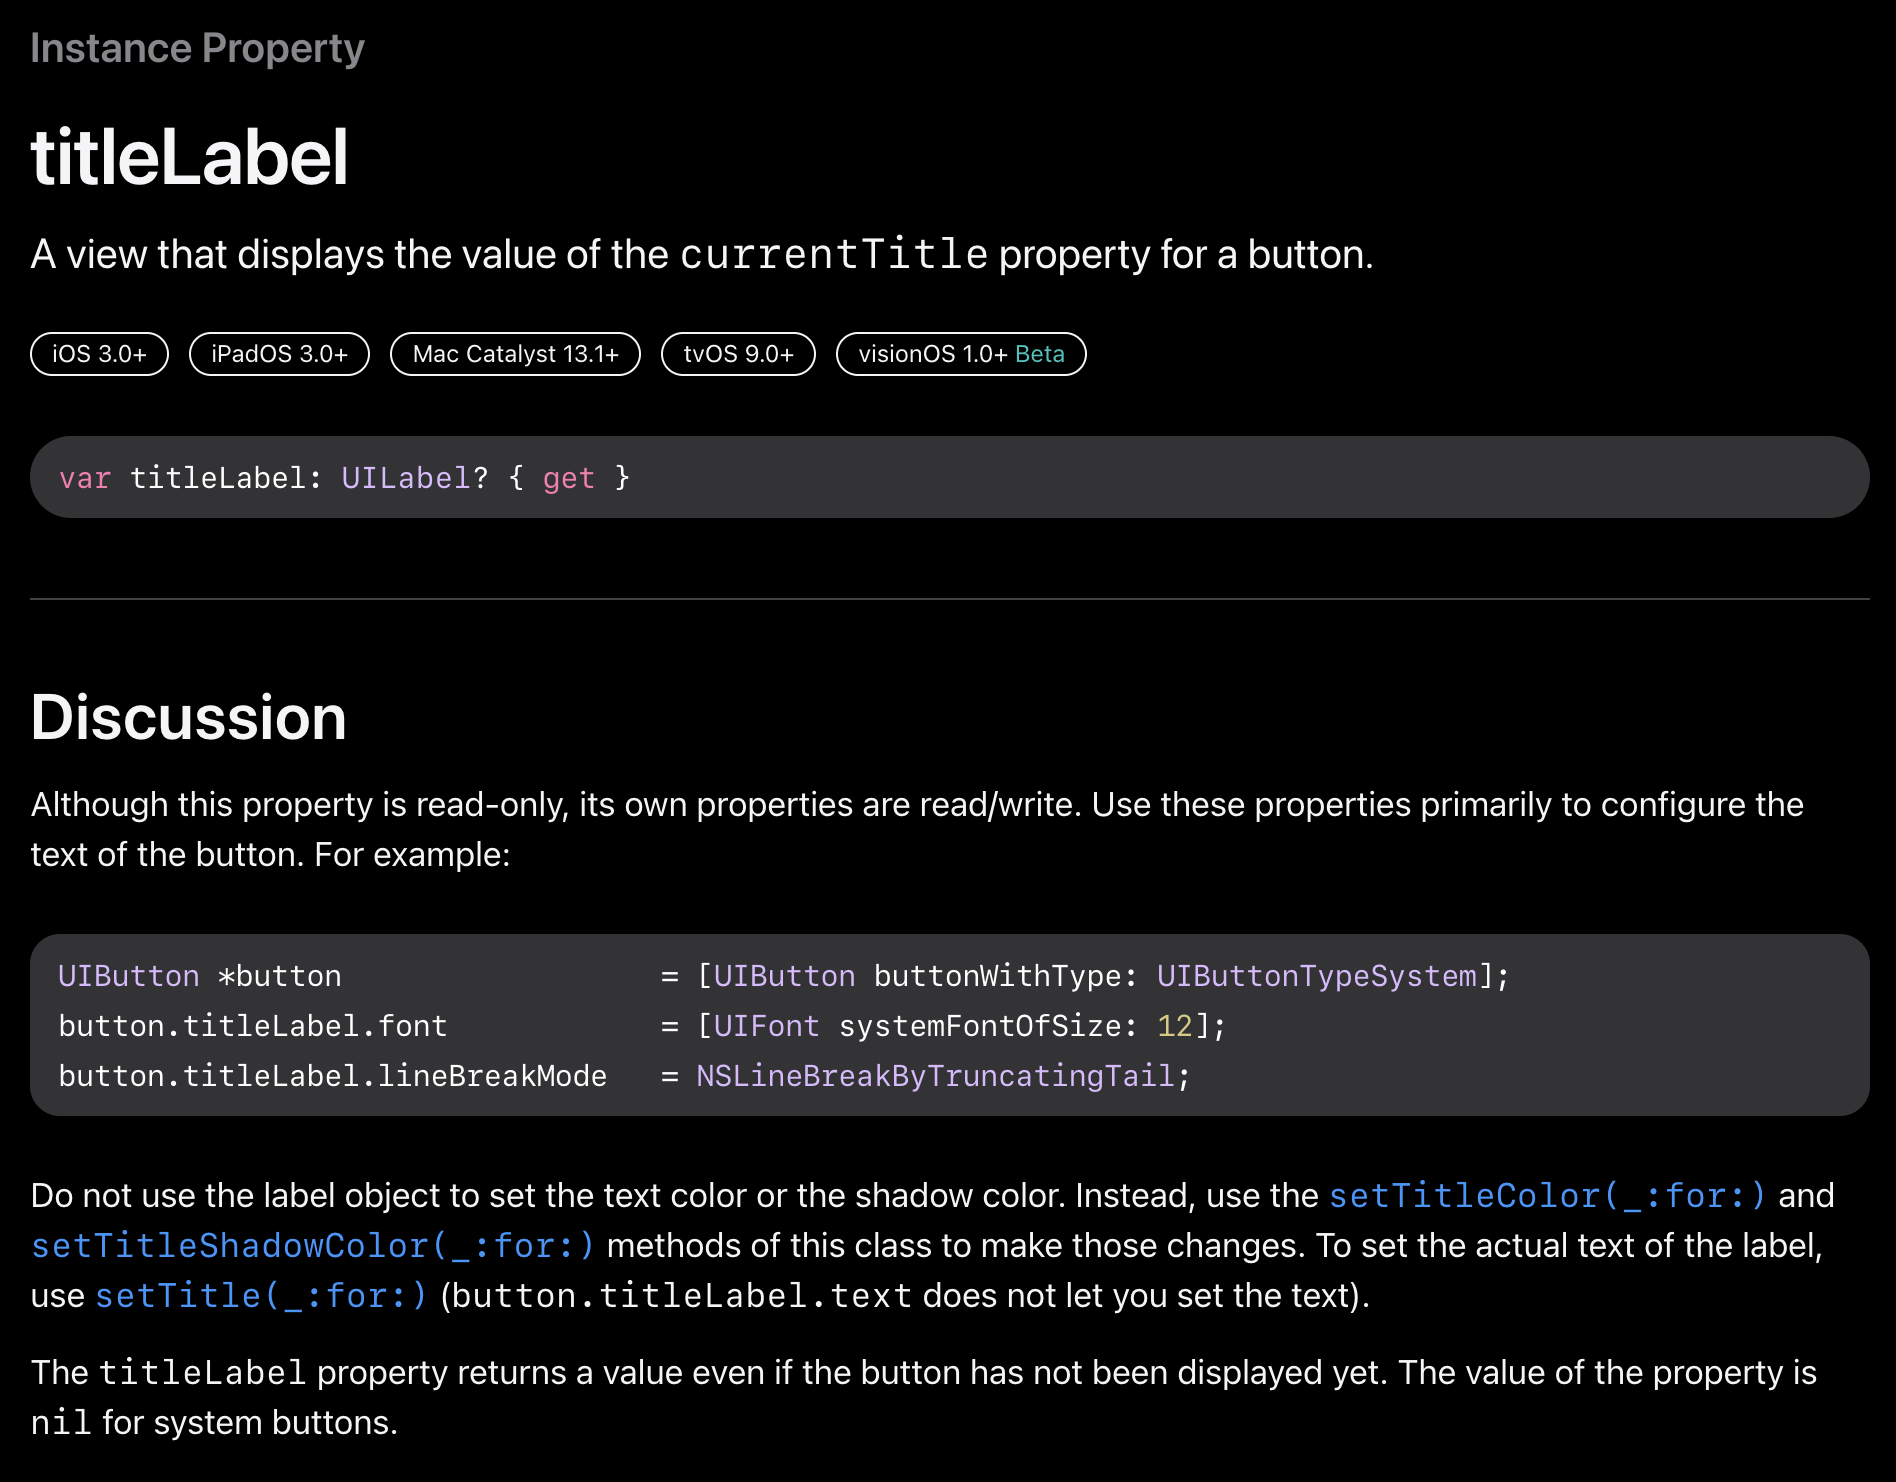Click the font size number 12 in code
Screen dimensions: 1896x1482
pyautogui.click(x=1174, y=1026)
